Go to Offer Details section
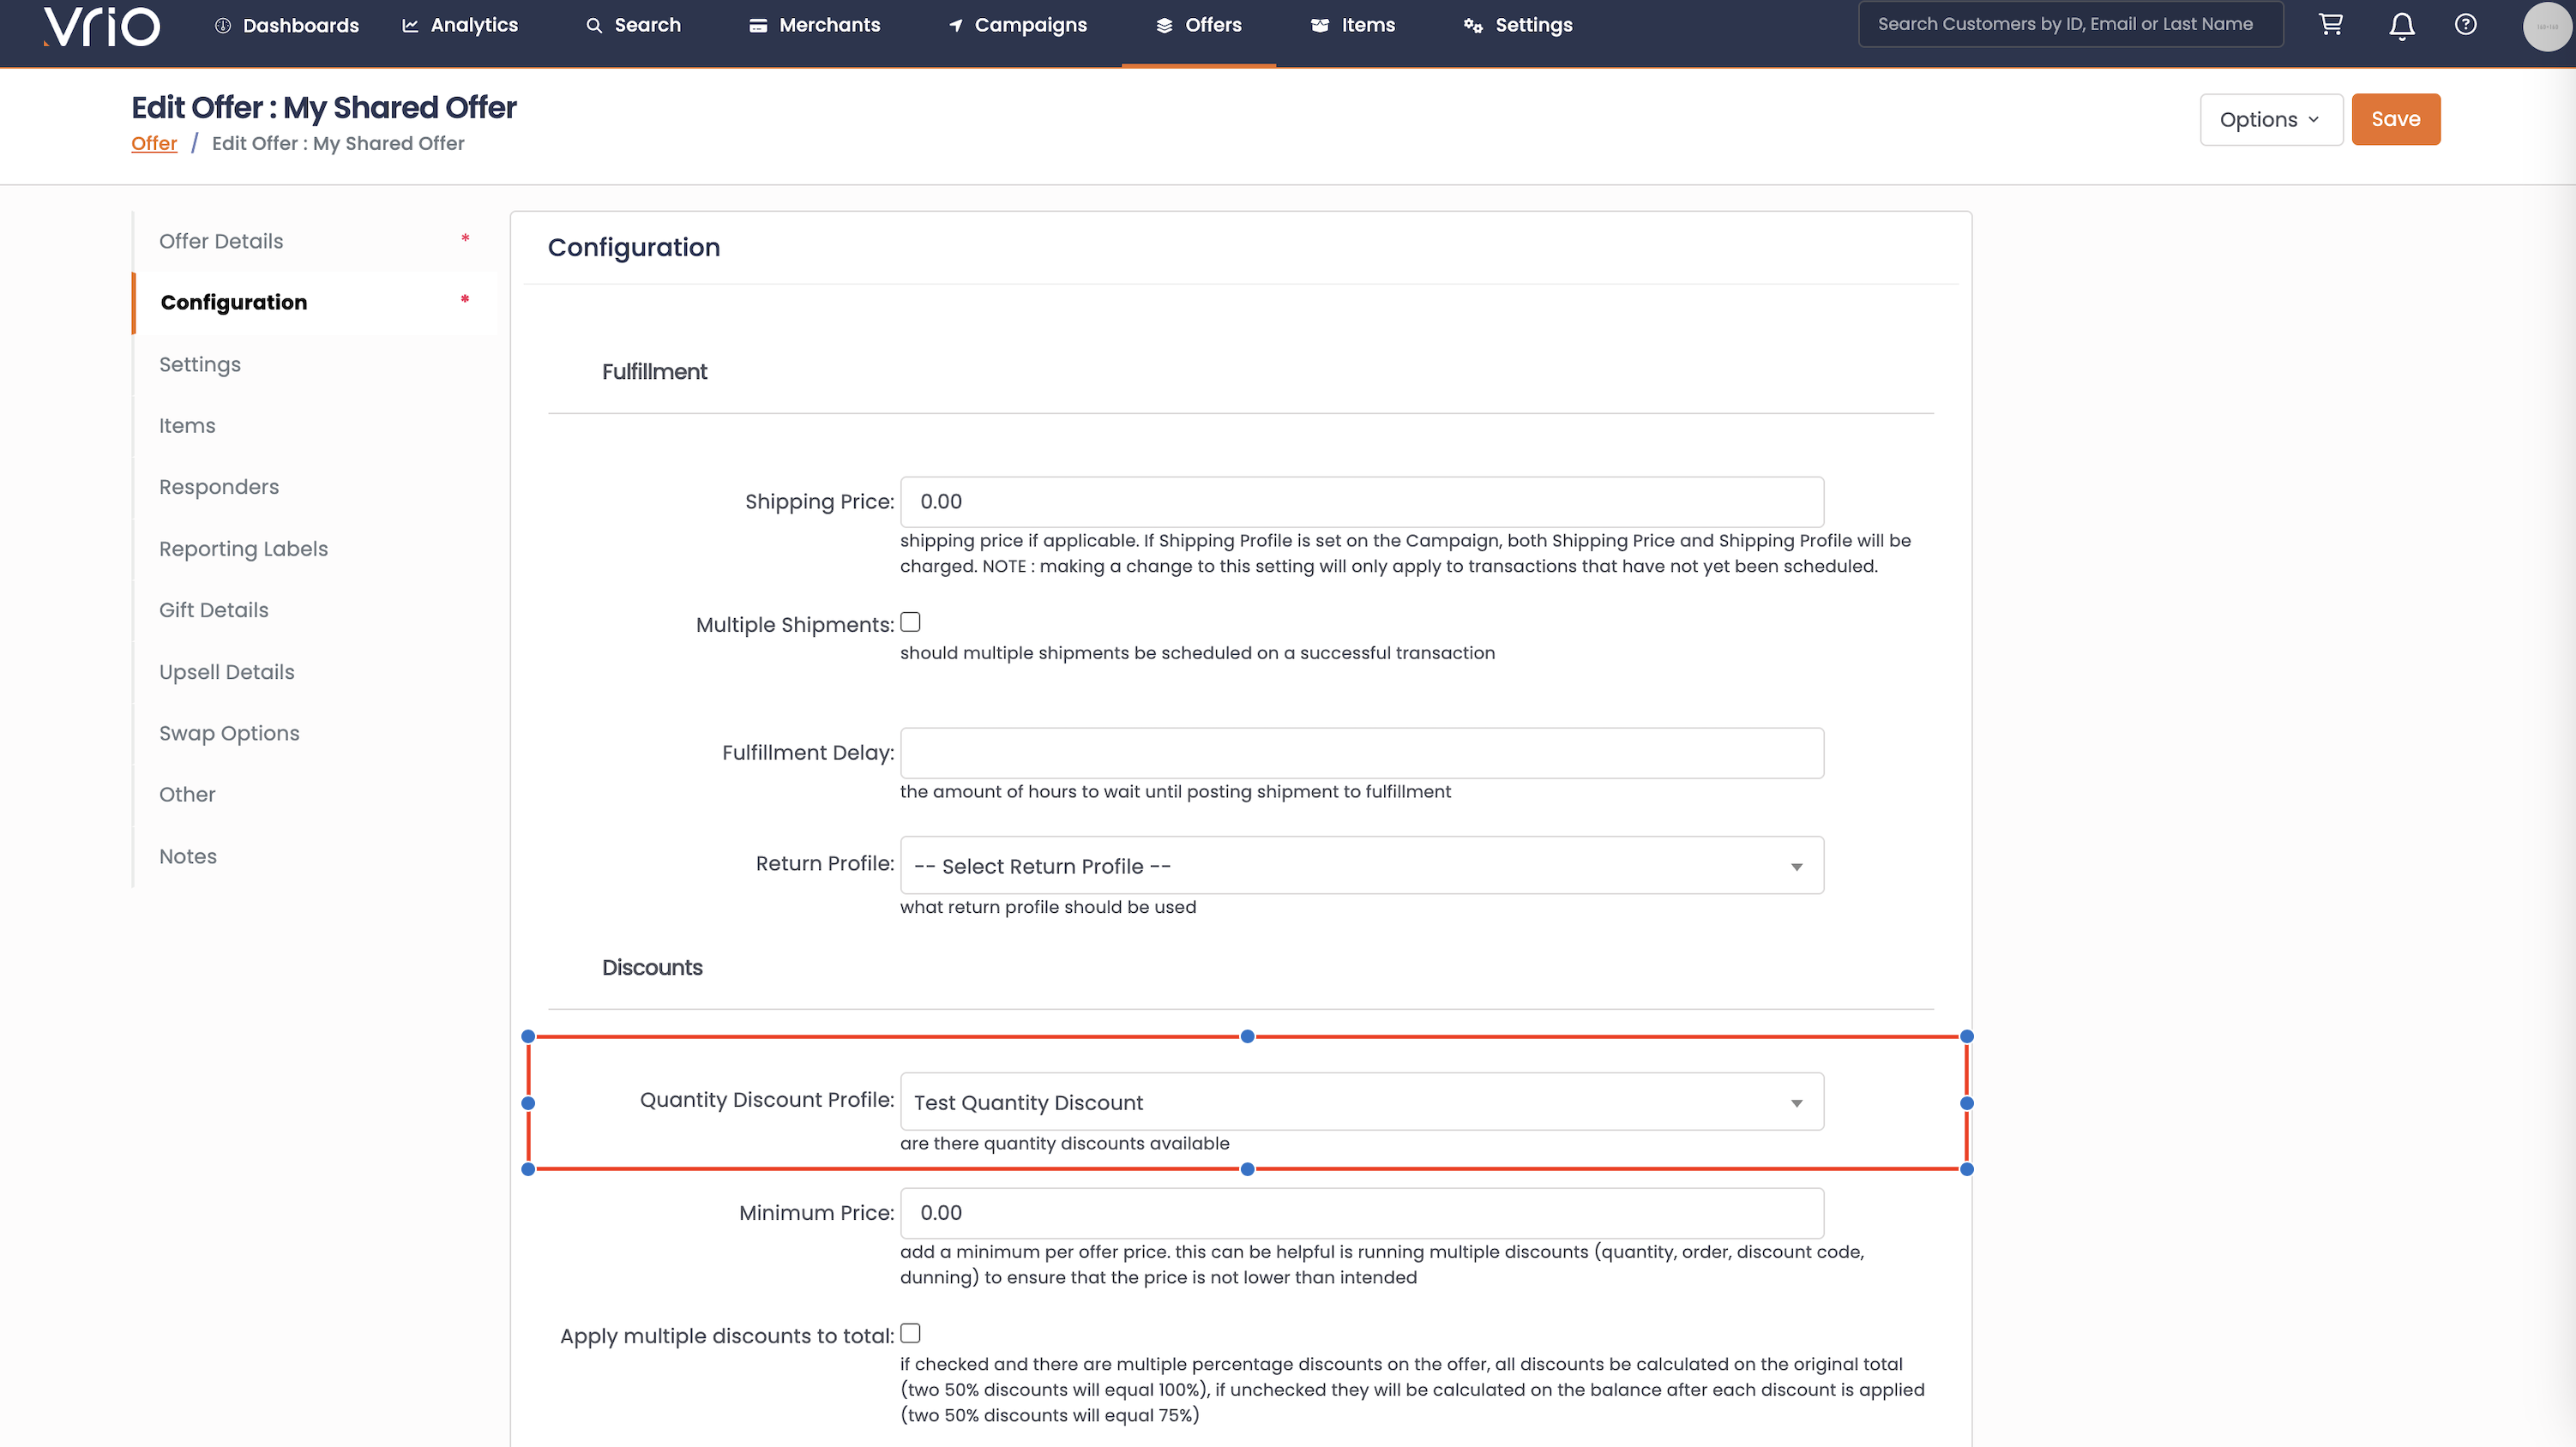This screenshot has width=2576, height=1447. click(316, 241)
